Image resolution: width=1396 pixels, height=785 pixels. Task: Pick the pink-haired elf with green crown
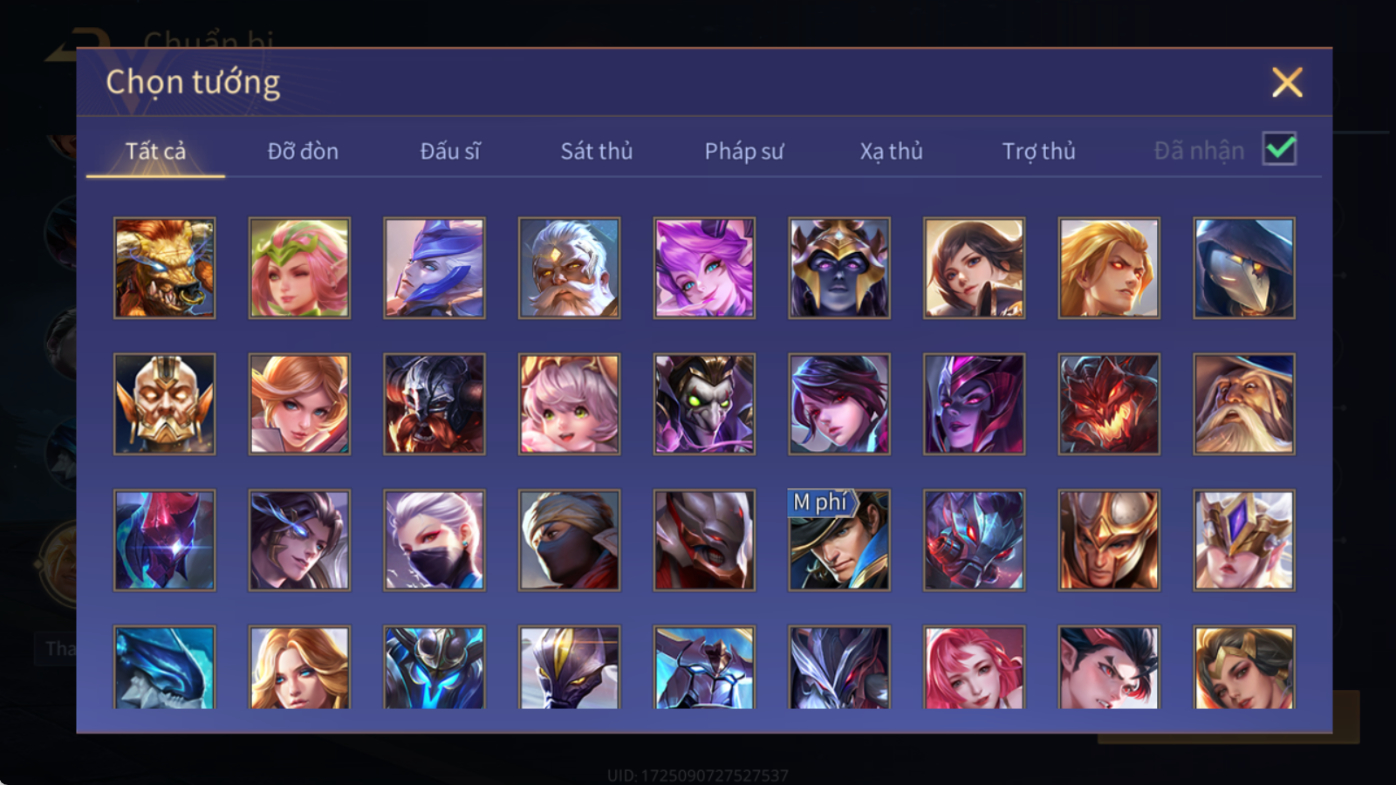(x=299, y=268)
